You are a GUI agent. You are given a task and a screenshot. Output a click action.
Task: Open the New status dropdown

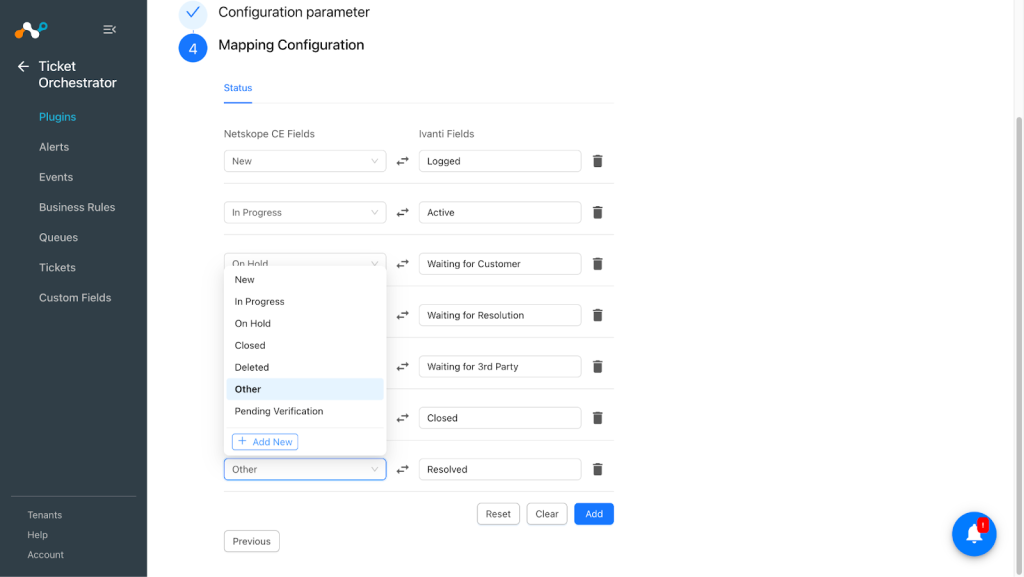point(305,161)
